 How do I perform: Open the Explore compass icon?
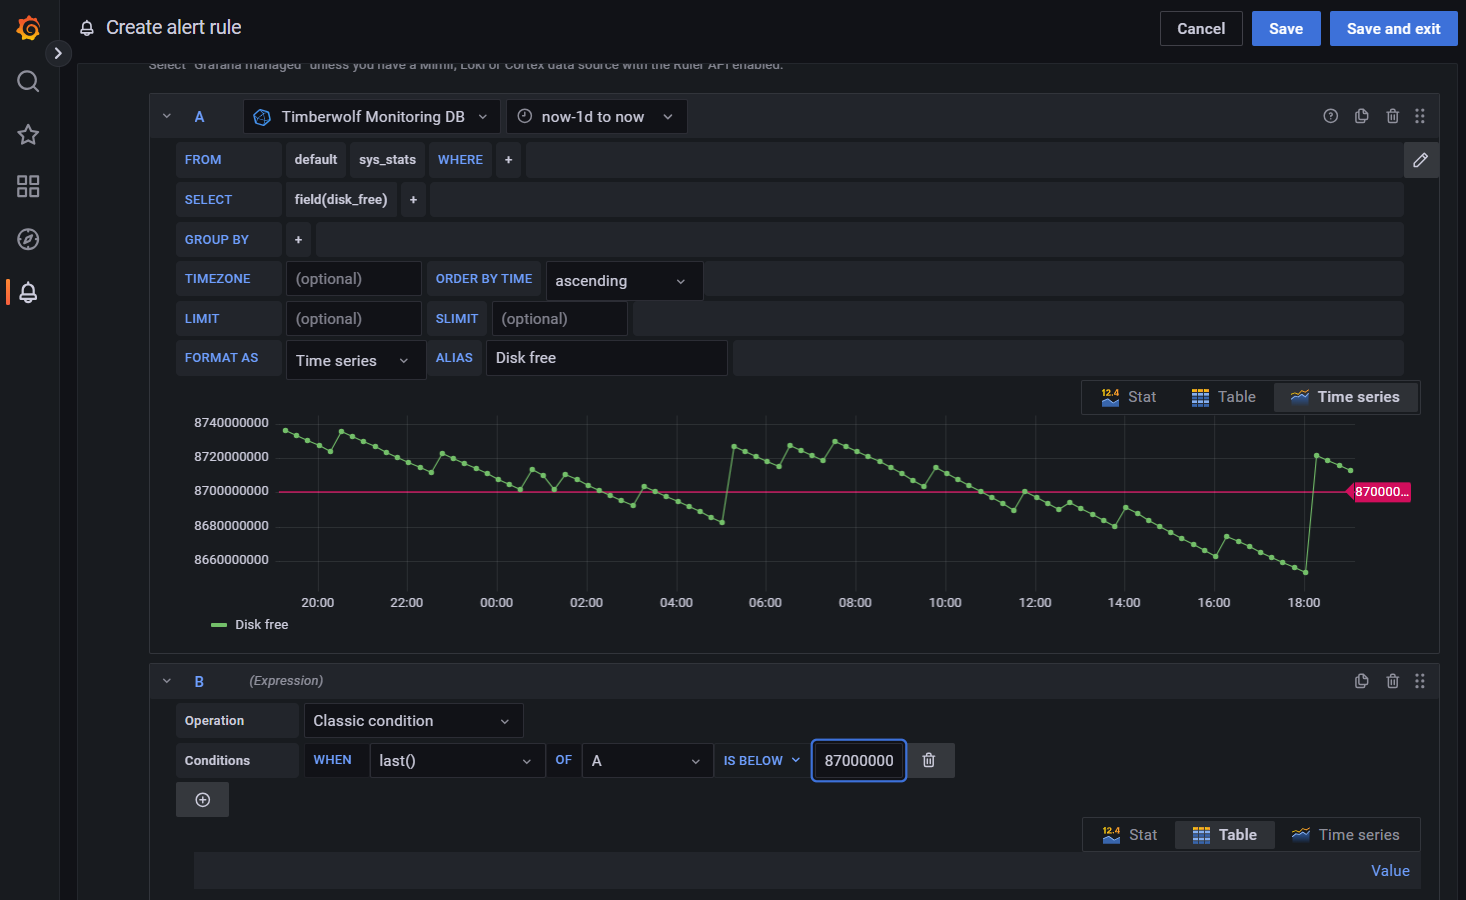coord(28,239)
